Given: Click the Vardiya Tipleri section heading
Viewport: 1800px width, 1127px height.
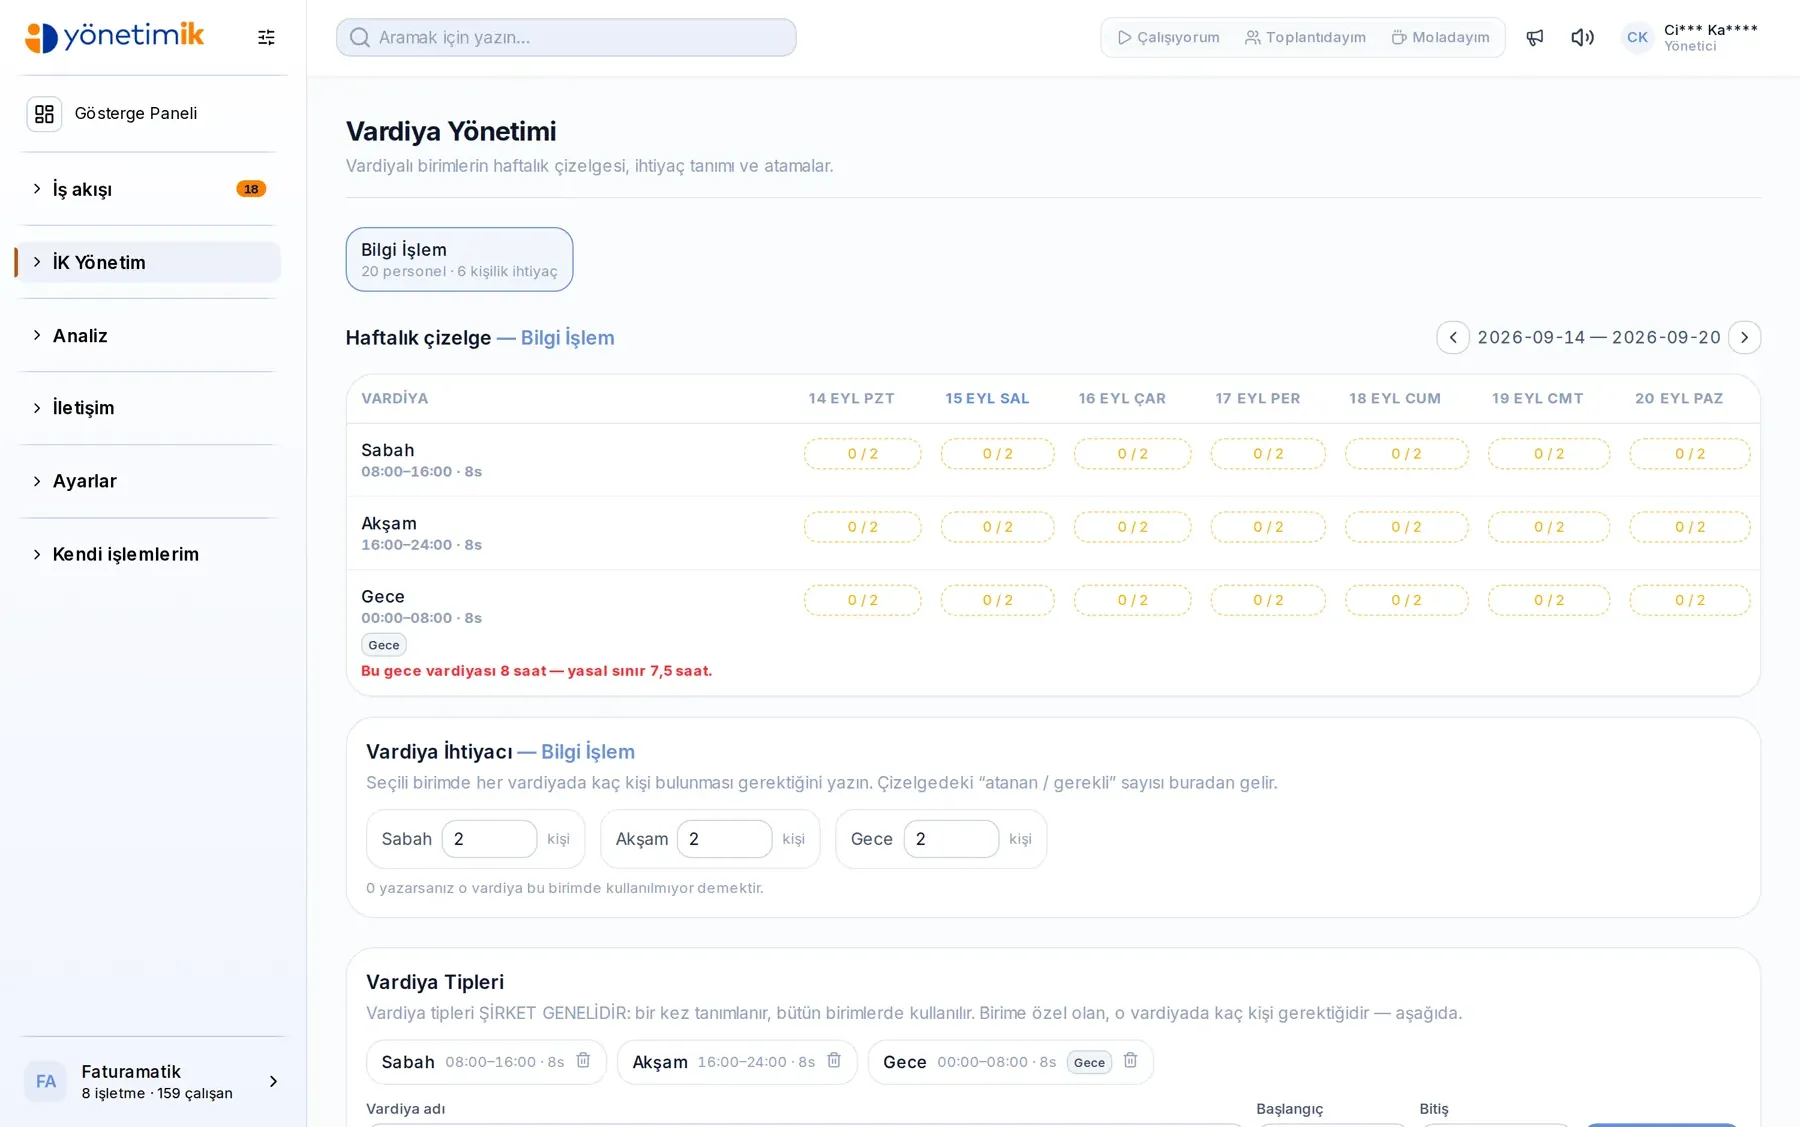Looking at the screenshot, I should pos(435,982).
